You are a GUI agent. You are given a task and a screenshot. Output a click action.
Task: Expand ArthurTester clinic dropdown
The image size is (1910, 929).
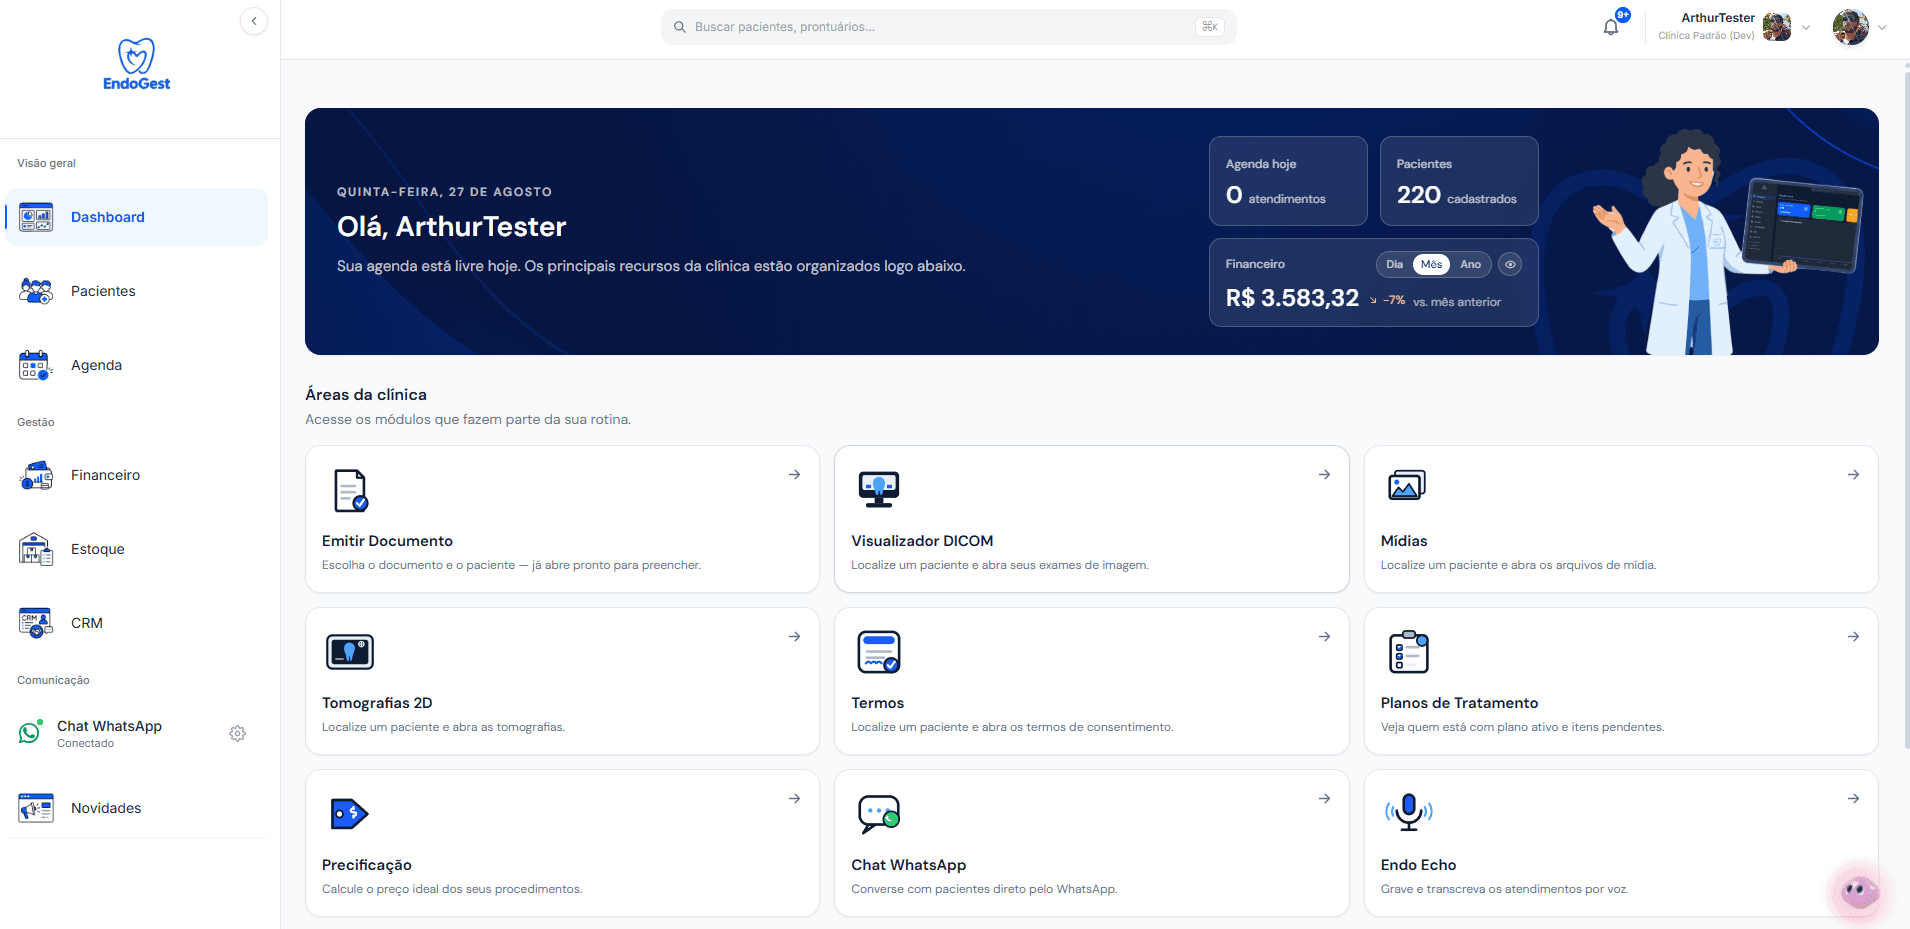coord(1806,28)
